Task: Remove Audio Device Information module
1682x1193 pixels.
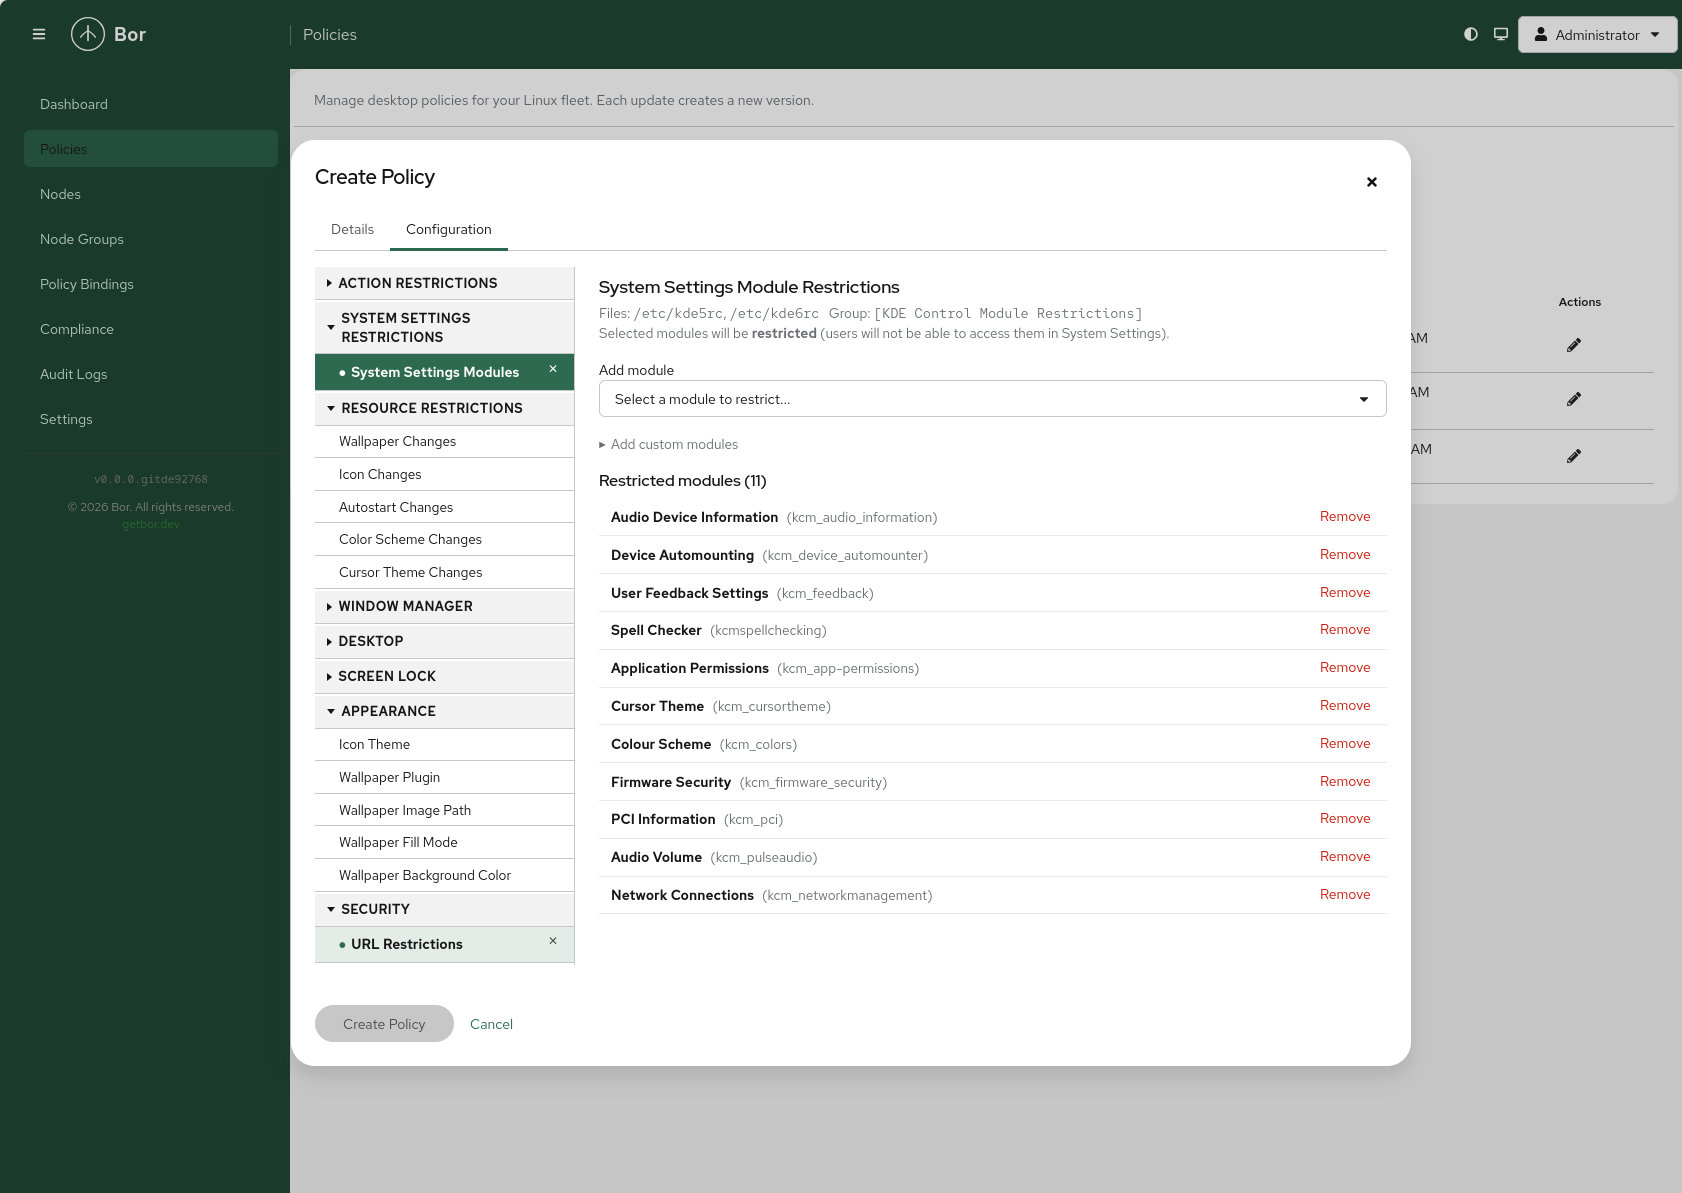Action: coord(1345,517)
